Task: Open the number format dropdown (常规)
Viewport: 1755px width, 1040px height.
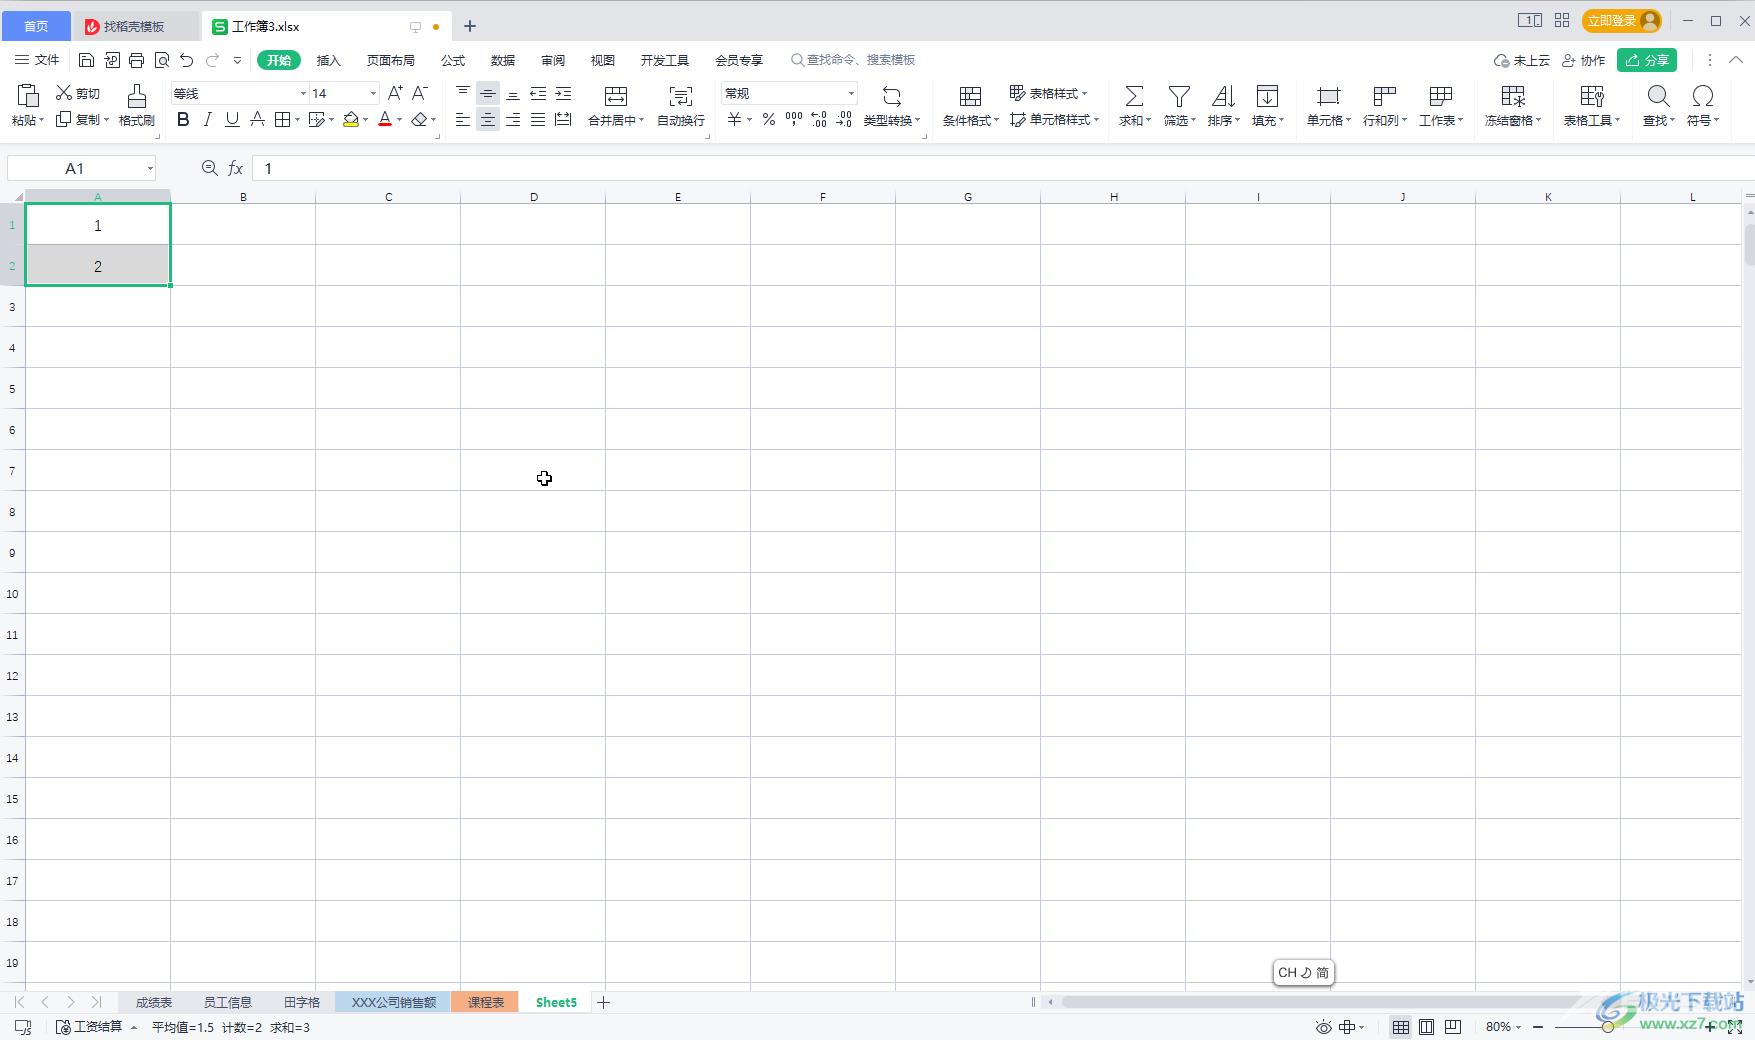Action: click(851, 93)
